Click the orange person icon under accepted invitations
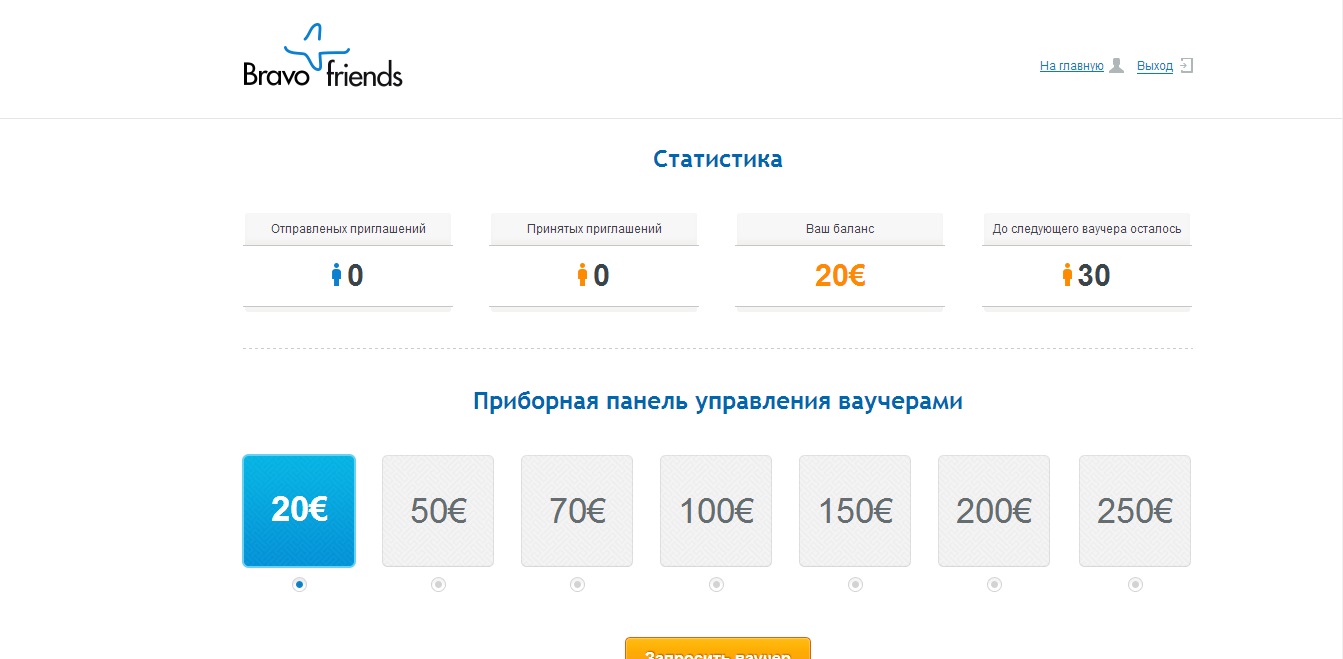Screen dimensions: 1343x659 point(582,275)
